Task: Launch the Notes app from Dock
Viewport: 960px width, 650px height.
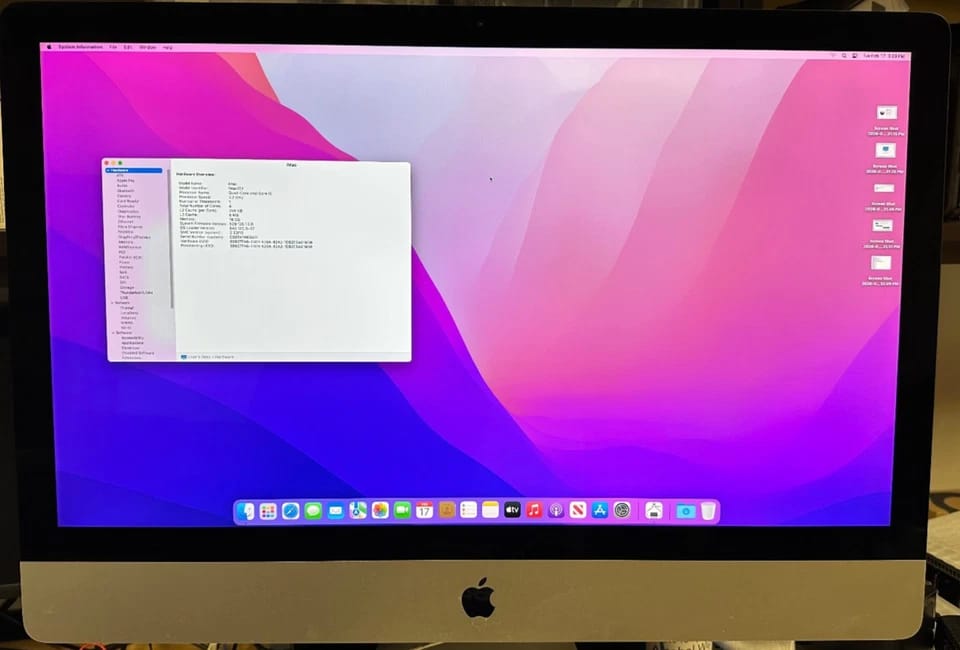Action: click(490, 509)
